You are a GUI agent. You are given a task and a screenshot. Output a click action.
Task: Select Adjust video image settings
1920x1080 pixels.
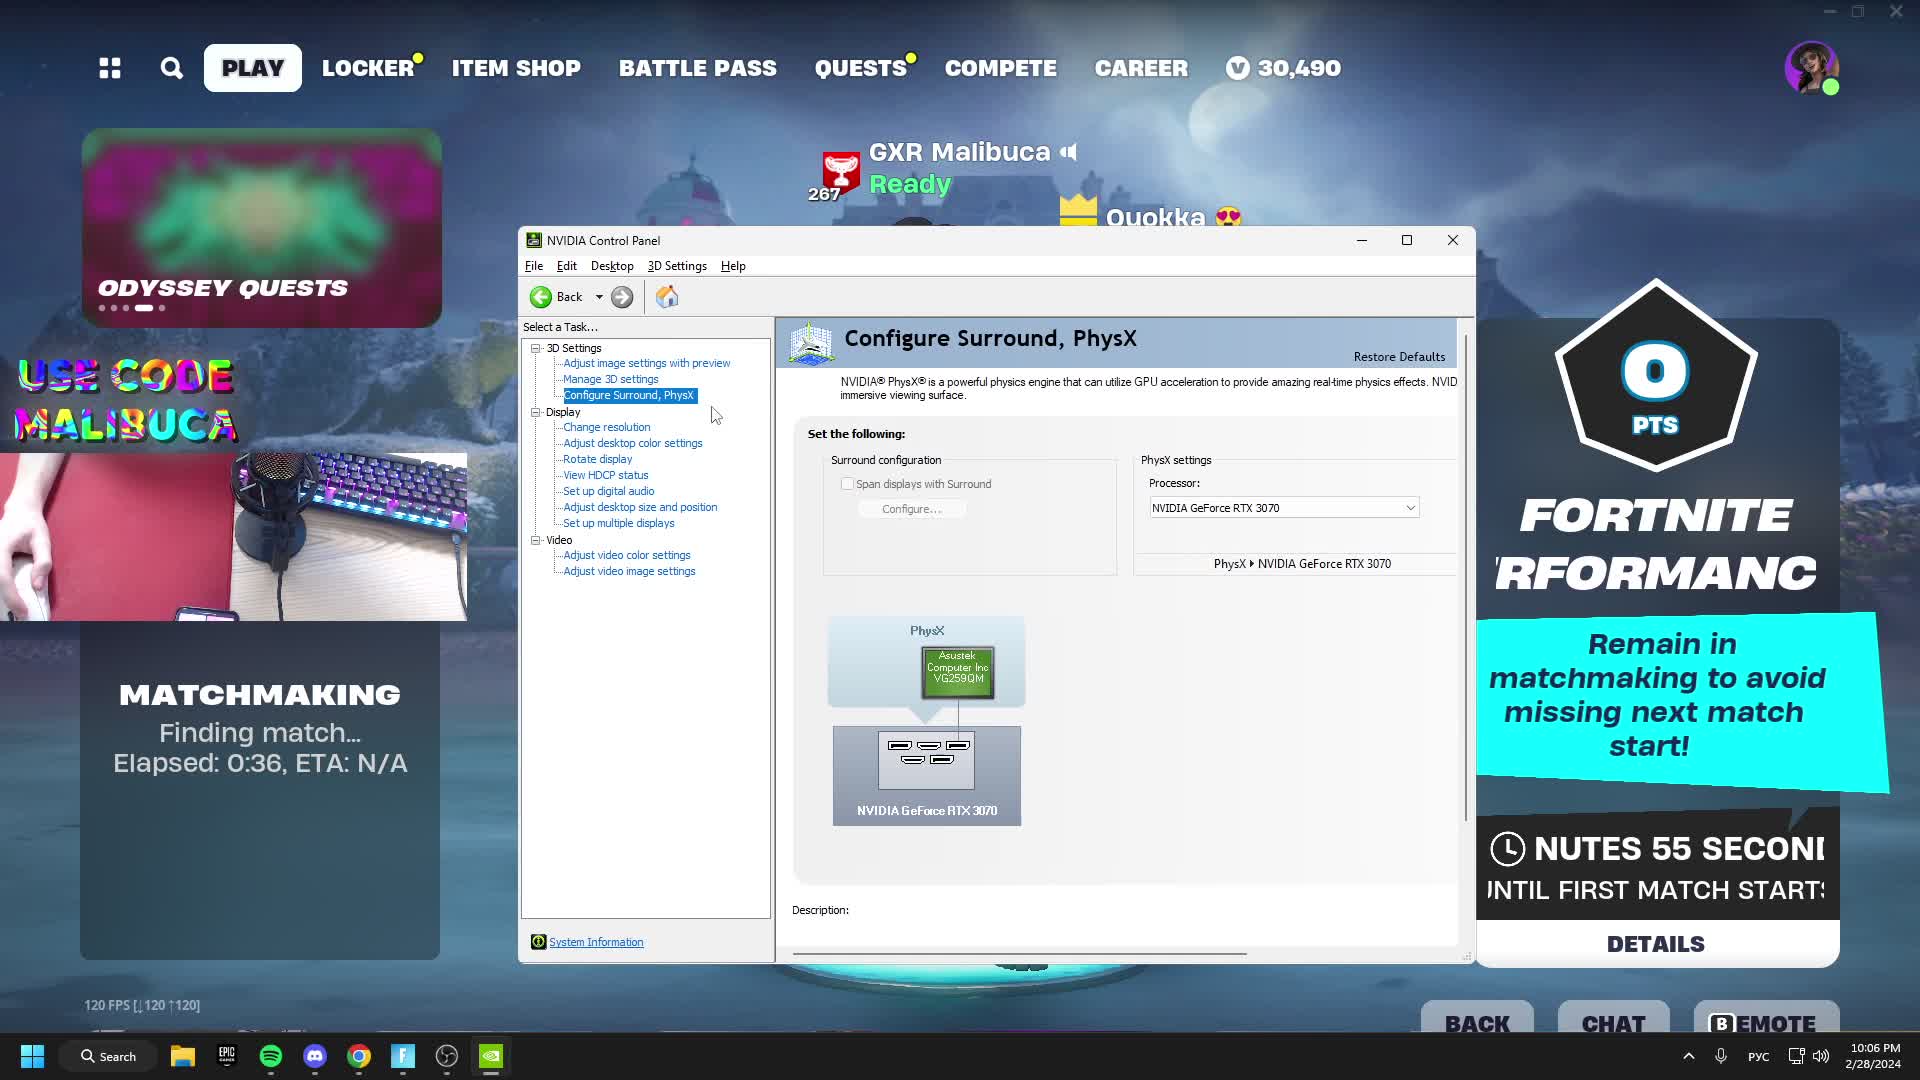(629, 571)
